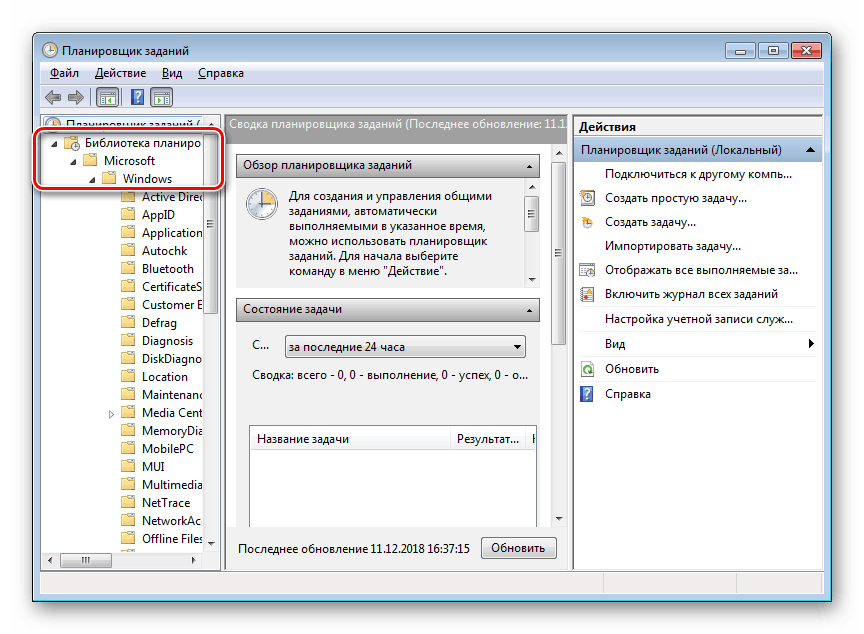Viewport: 864px width, 634px height.
Task: Collapse the Состояние задачи section
Action: [x=529, y=310]
